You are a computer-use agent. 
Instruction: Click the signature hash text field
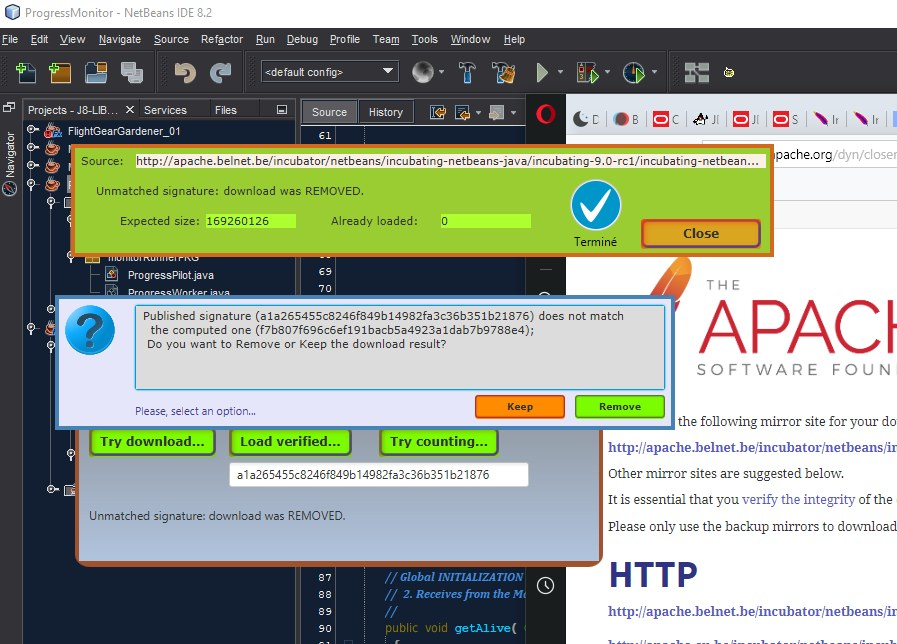pyautogui.click(x=378, y=475)
